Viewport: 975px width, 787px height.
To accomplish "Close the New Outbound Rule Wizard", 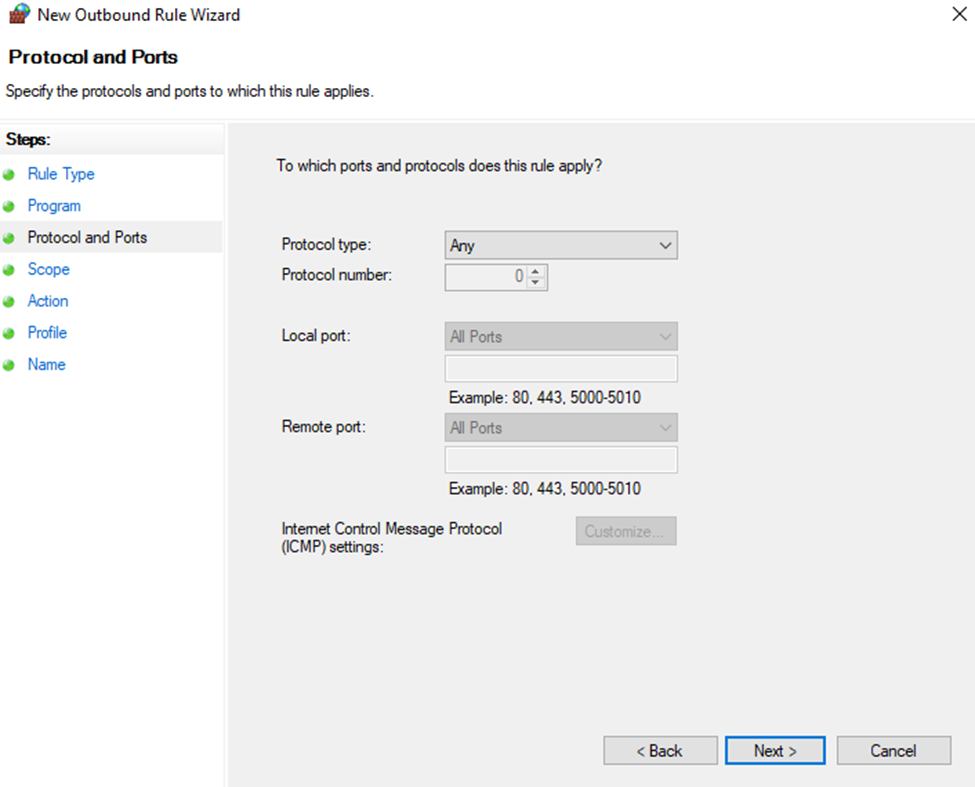I will pos(959,14).
